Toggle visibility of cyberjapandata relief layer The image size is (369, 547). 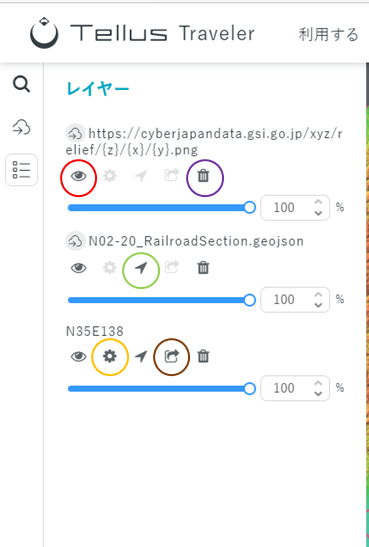point(78,176)
